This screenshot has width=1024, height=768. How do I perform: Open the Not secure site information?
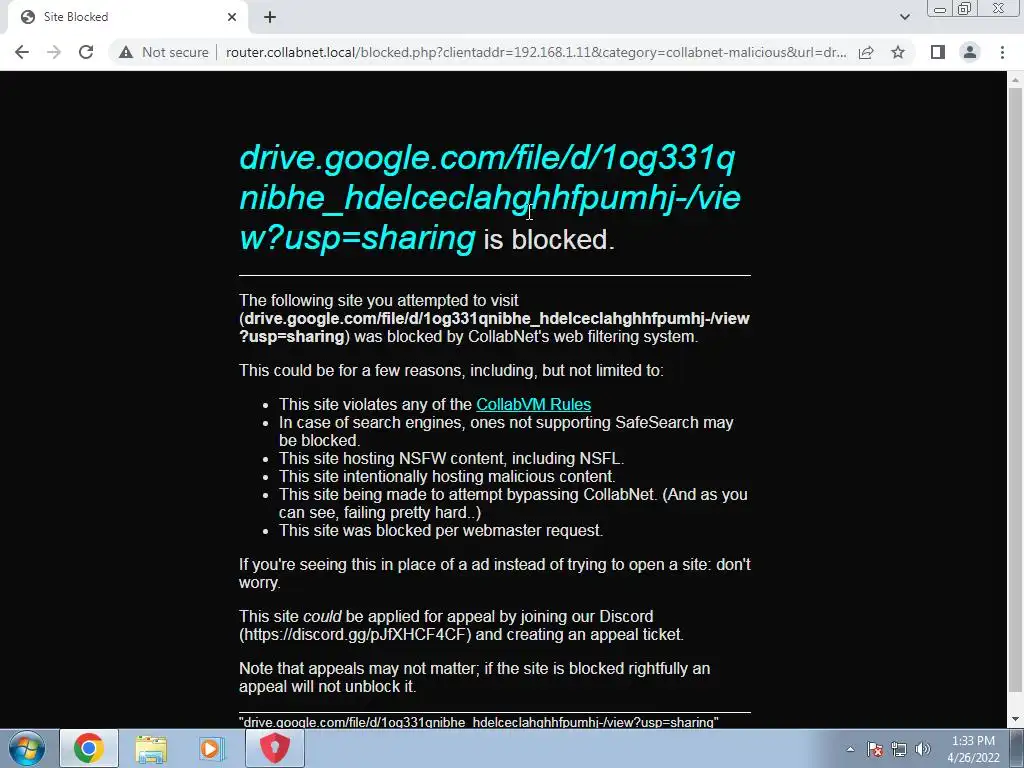(163, 52)
